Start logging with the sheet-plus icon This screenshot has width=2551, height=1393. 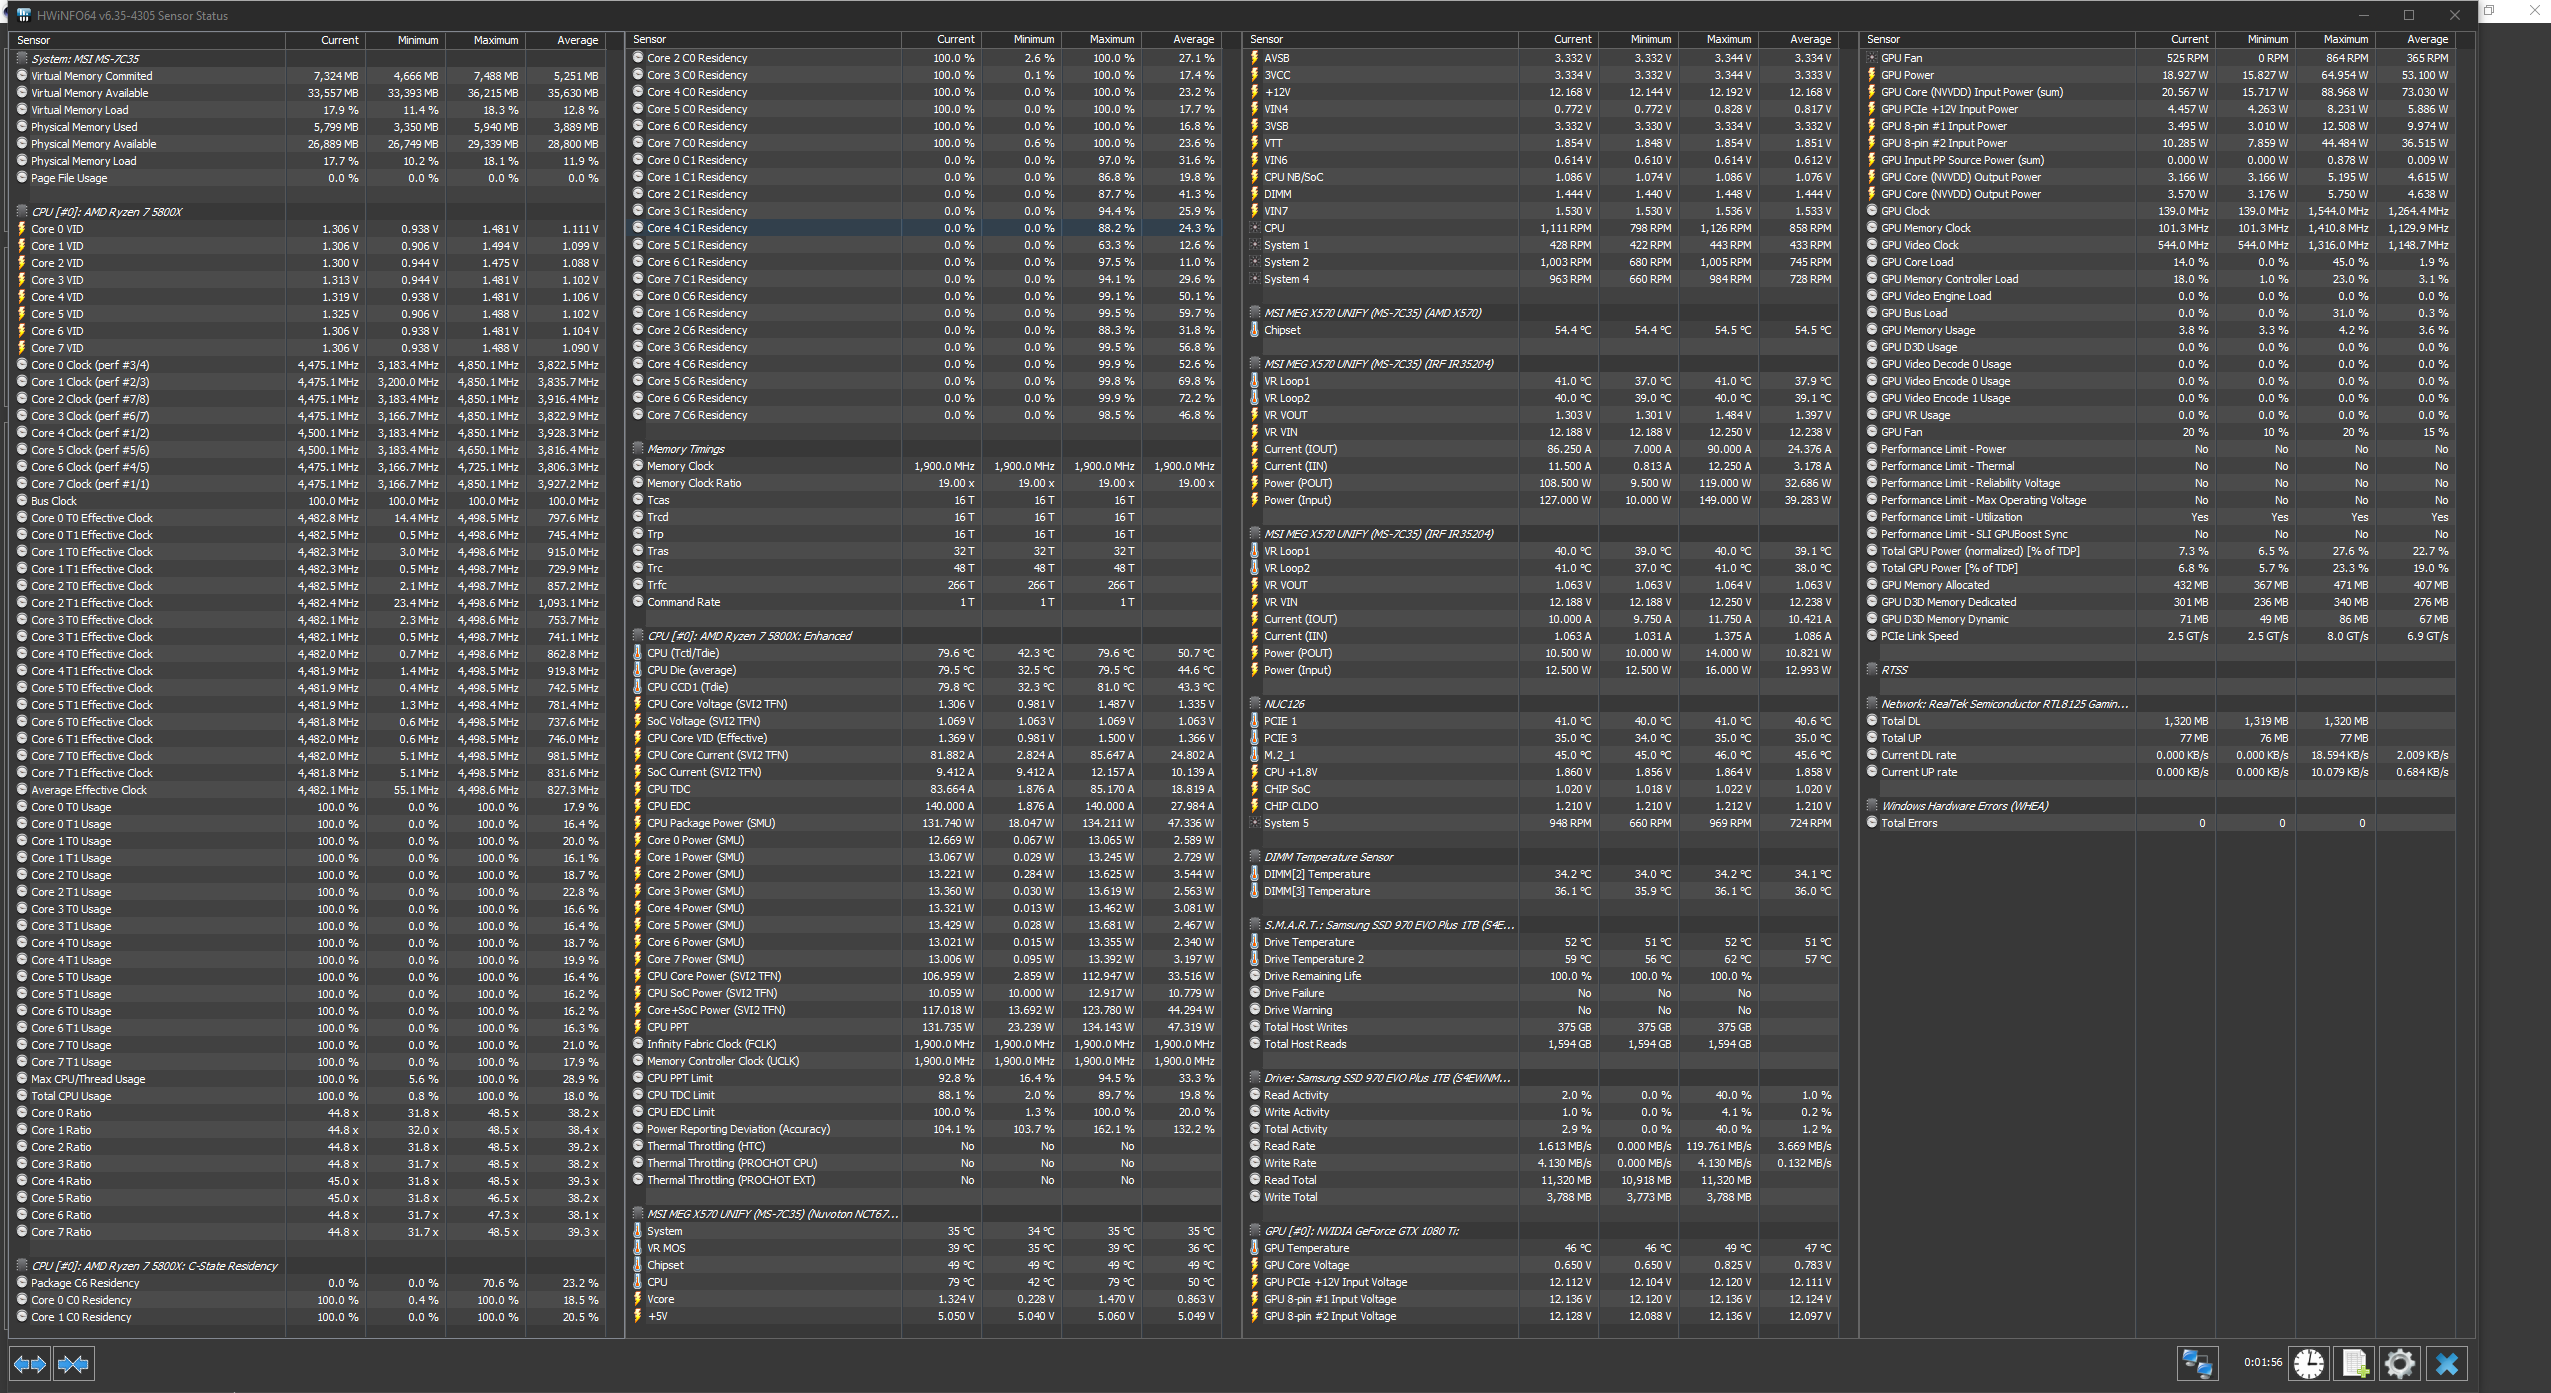2355,1363
